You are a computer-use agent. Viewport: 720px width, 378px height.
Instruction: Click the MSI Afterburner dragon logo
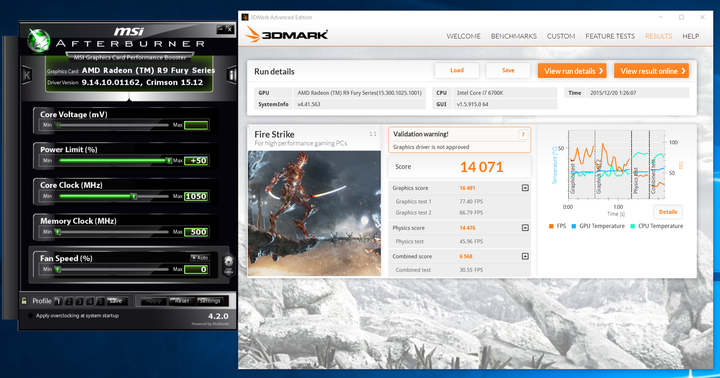click(x=39, y=40)
